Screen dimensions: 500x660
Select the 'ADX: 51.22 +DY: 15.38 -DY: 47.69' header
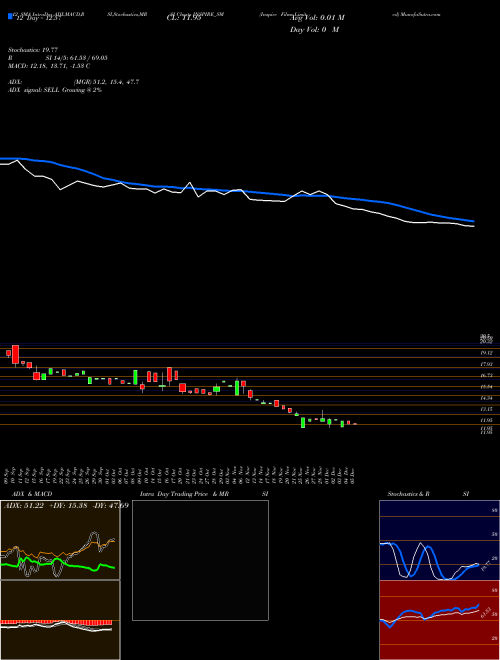[x=66, y=505]
